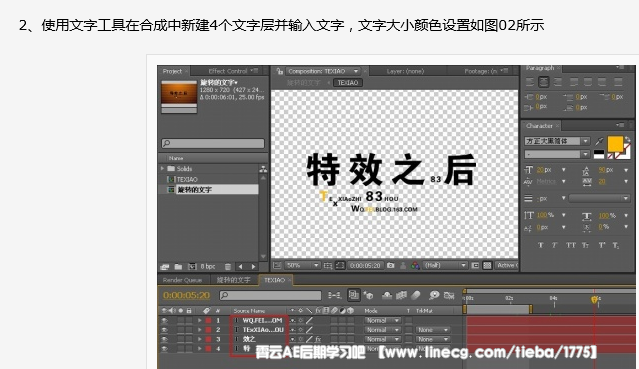Click the TEXIAO breadcrumb button in viewer
Viewport: 639px width, 369px height.
click(348, 83)
